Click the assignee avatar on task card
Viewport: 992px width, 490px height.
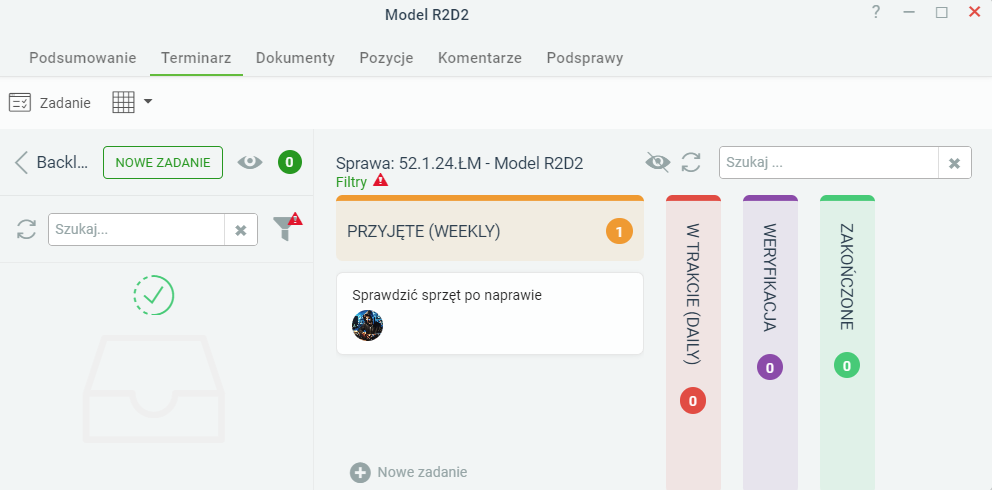pos(368,326)
